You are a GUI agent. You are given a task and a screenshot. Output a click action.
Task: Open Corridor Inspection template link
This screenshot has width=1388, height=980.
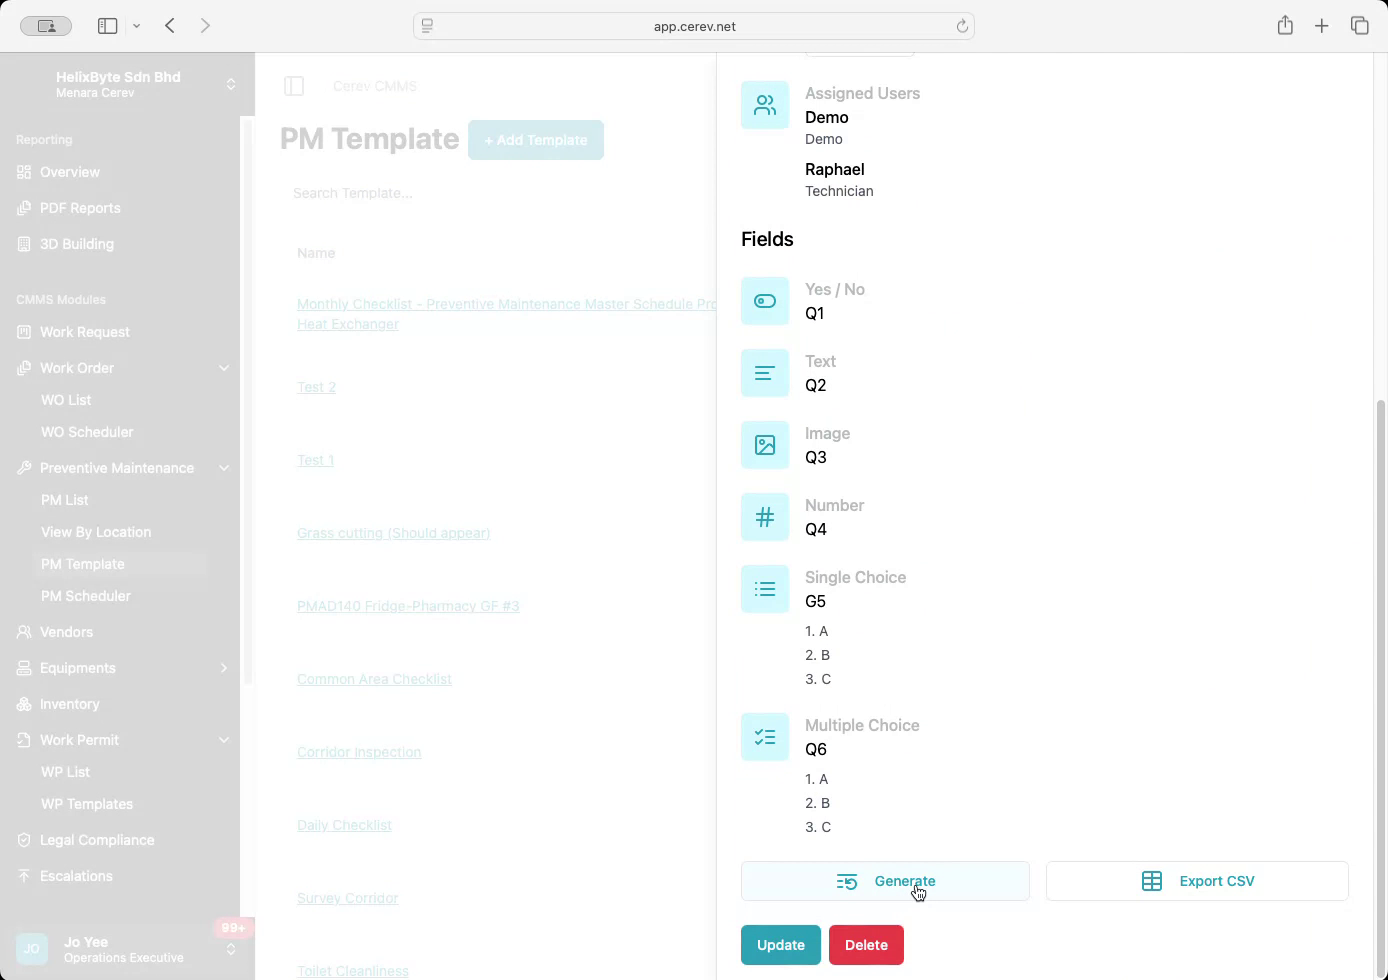click(359, 752)
